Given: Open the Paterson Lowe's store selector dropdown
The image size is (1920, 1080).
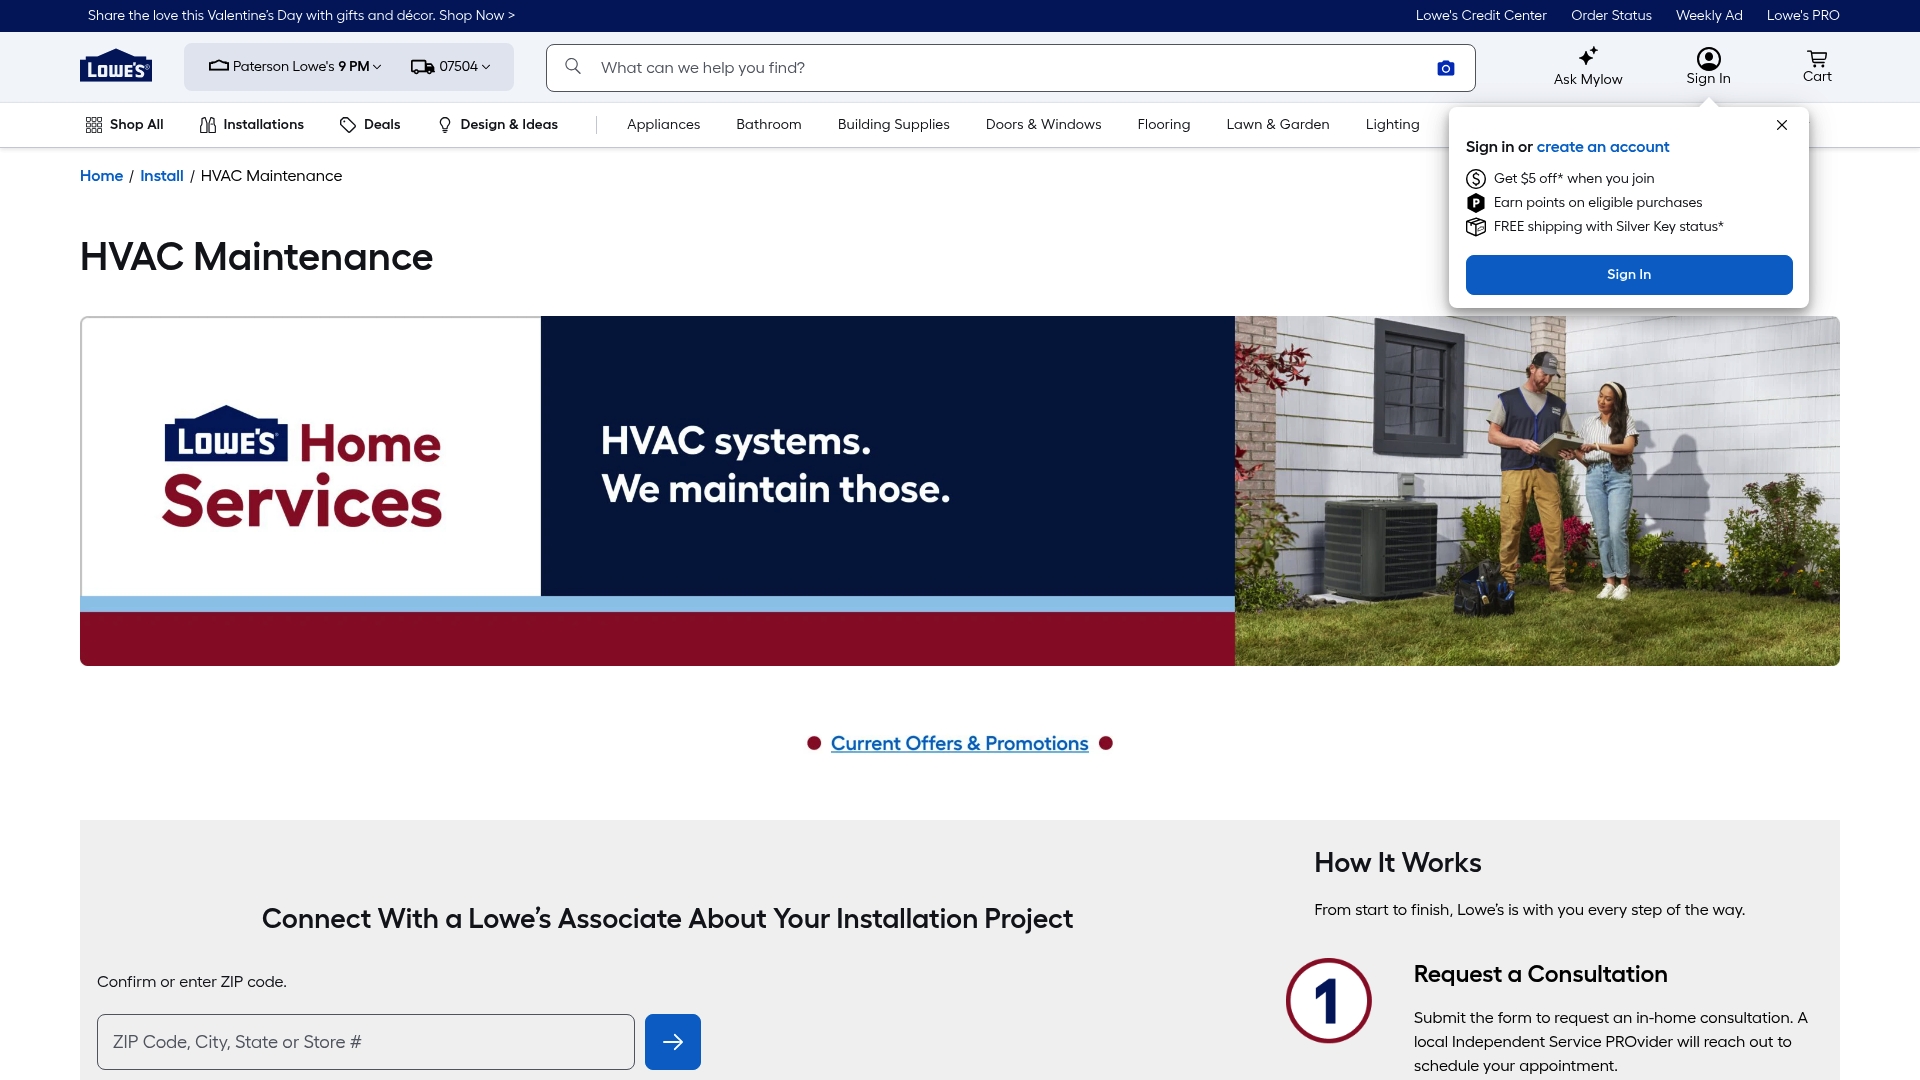Looking at the screenshot, I should pyautogui.click(x=295, y=67).
